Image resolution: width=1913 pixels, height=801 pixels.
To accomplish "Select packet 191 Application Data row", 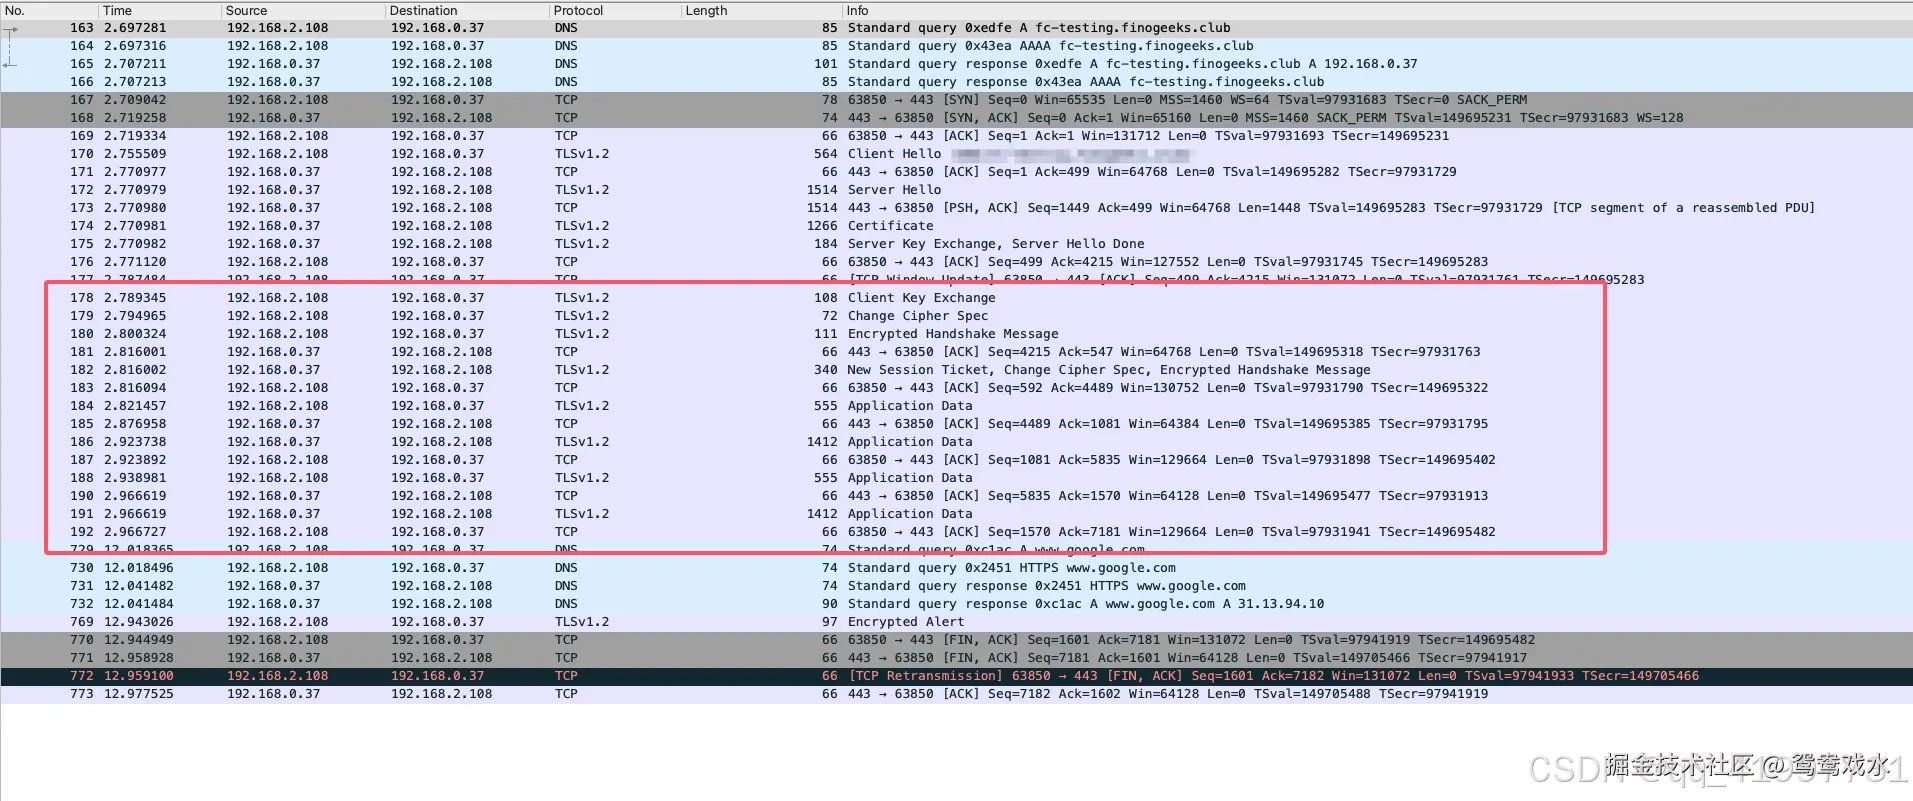I will click(x=956, y=514).
